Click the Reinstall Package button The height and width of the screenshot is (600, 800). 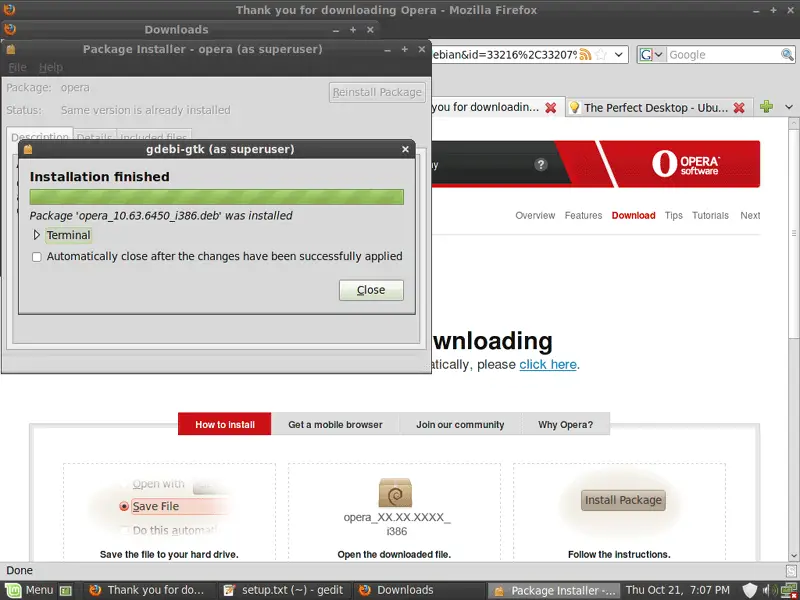377,92
